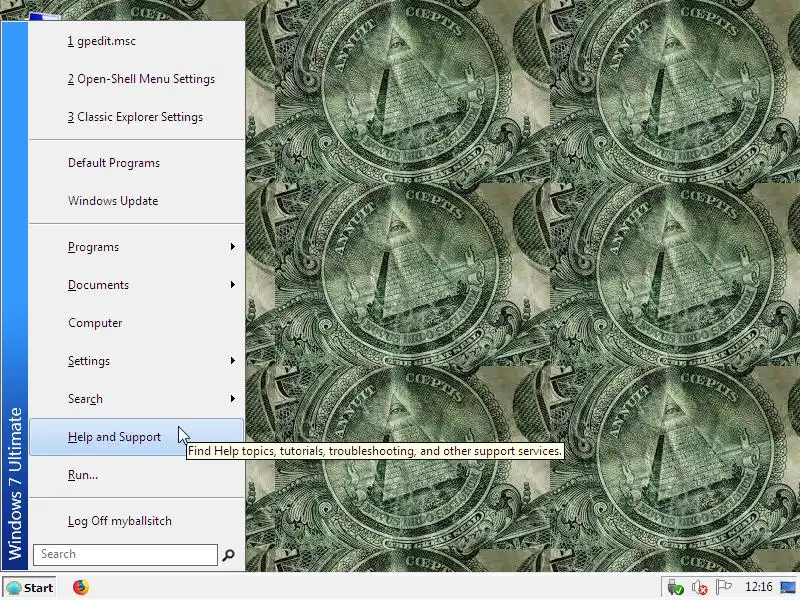Click the Start button
Image resolution: width=800 pixels, height=600 pixels.
(30, 588)
